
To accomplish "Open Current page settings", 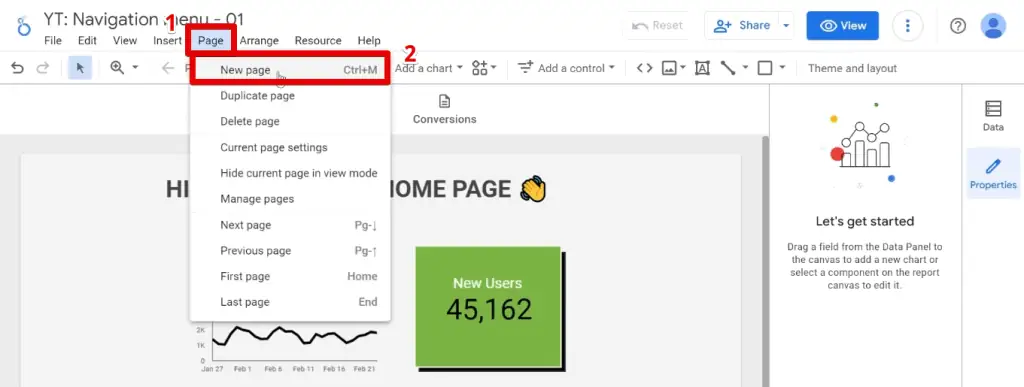I will (290, 147).
